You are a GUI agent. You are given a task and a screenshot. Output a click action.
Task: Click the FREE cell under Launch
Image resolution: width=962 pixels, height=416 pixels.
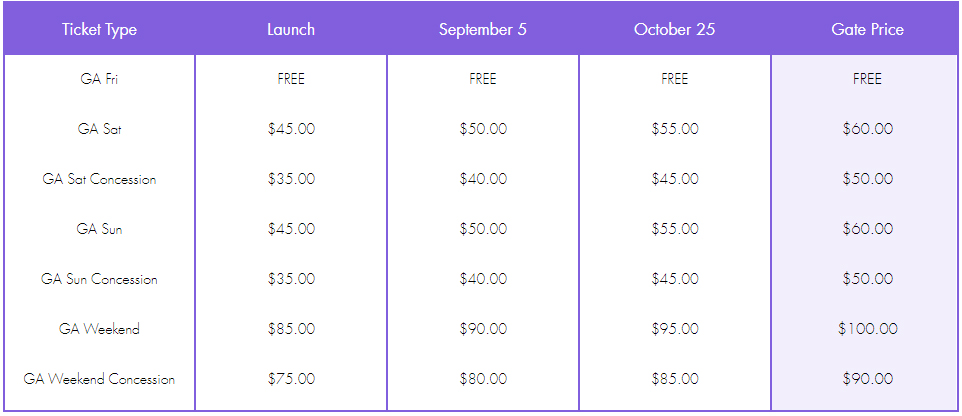coord(291,79)
